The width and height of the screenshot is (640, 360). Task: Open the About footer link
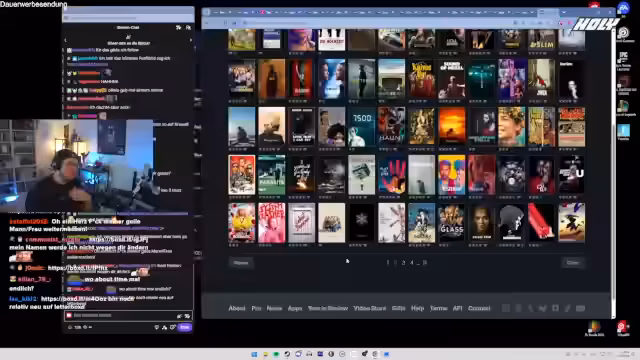click(237, 308)
